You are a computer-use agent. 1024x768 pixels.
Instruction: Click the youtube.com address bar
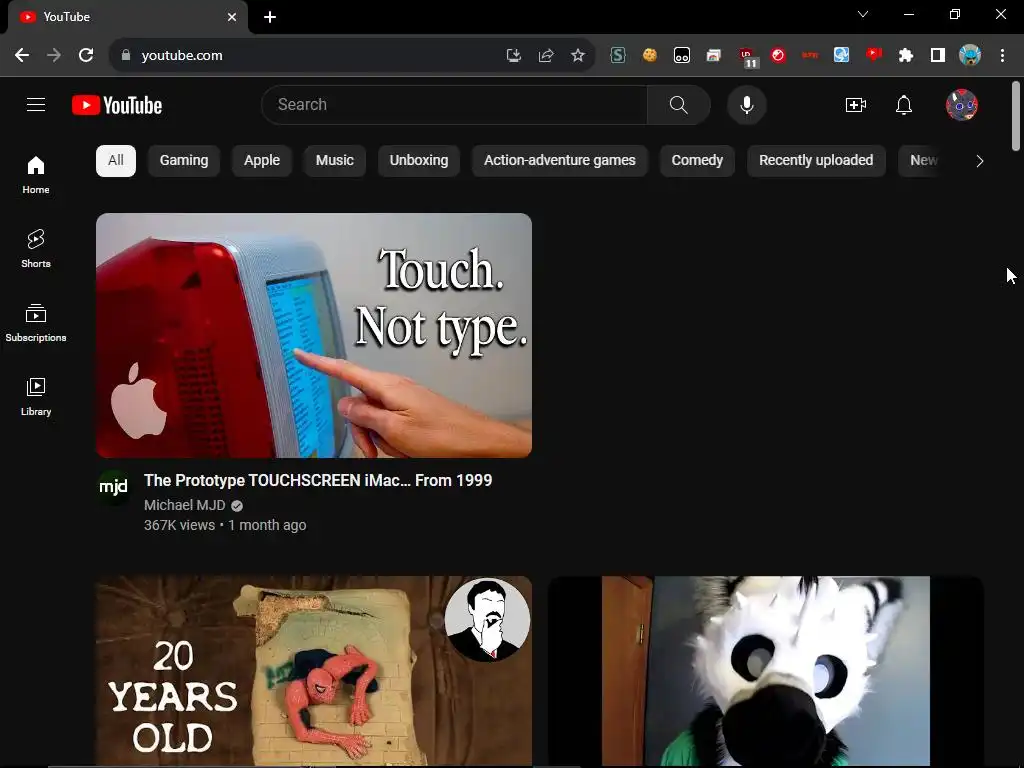point(313,56)
